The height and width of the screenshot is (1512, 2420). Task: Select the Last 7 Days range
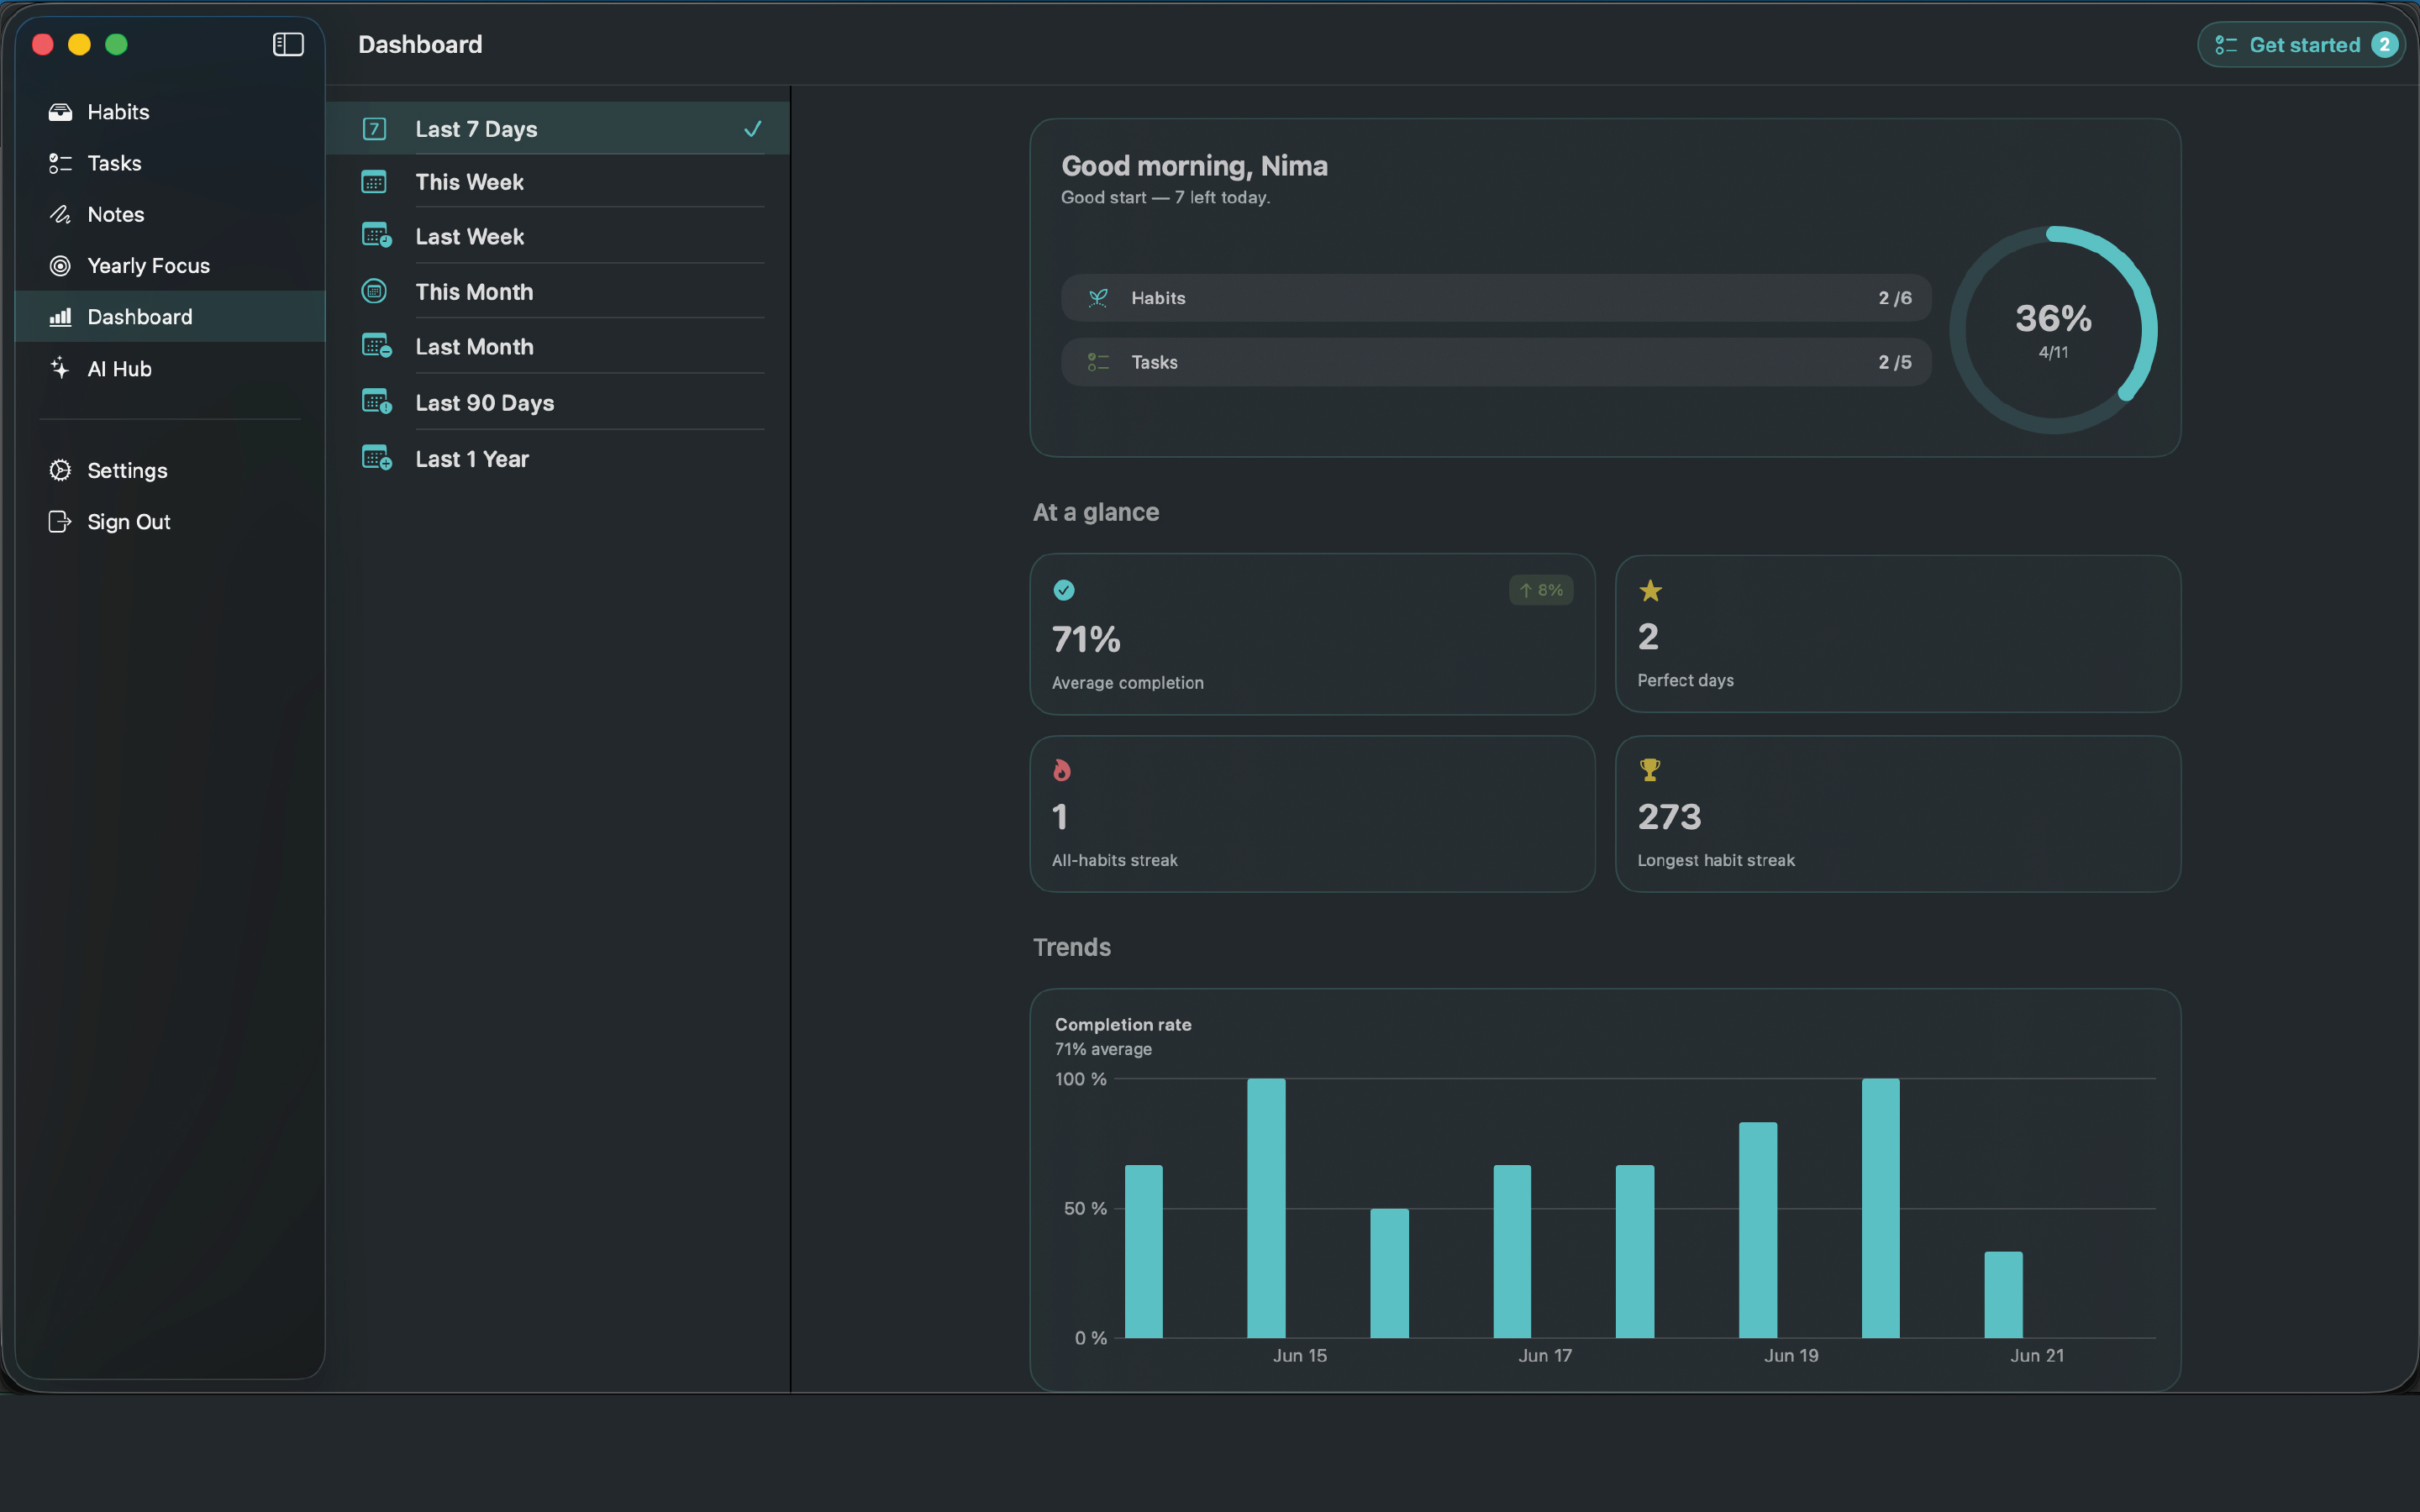pos(558,129)
